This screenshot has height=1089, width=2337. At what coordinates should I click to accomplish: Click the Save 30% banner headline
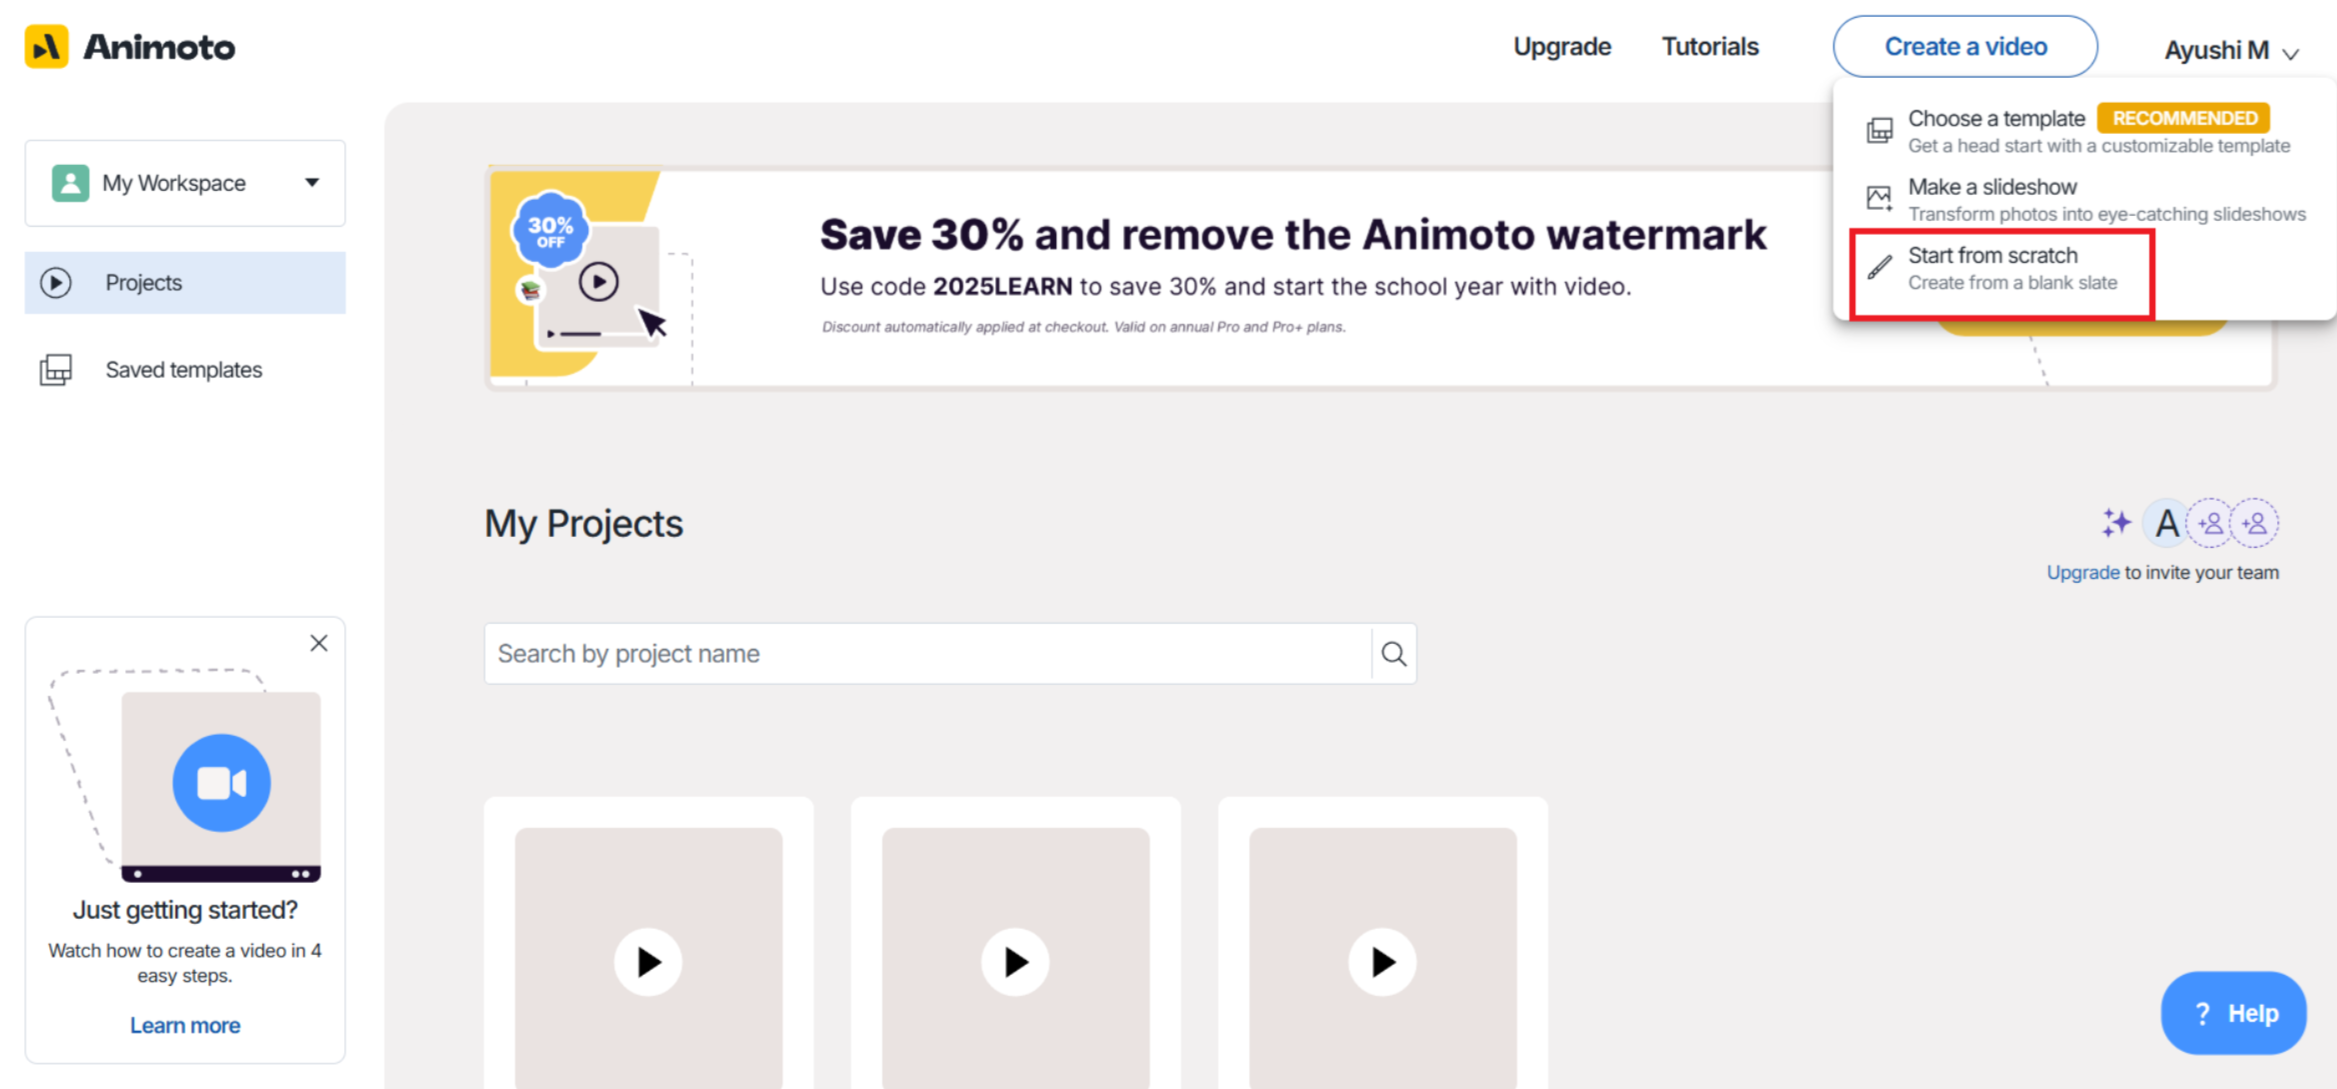(x=1293, y=235)
